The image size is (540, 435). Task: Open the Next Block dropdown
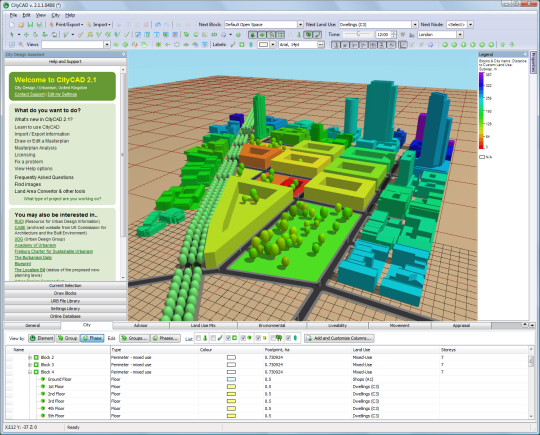coord(300,24)
